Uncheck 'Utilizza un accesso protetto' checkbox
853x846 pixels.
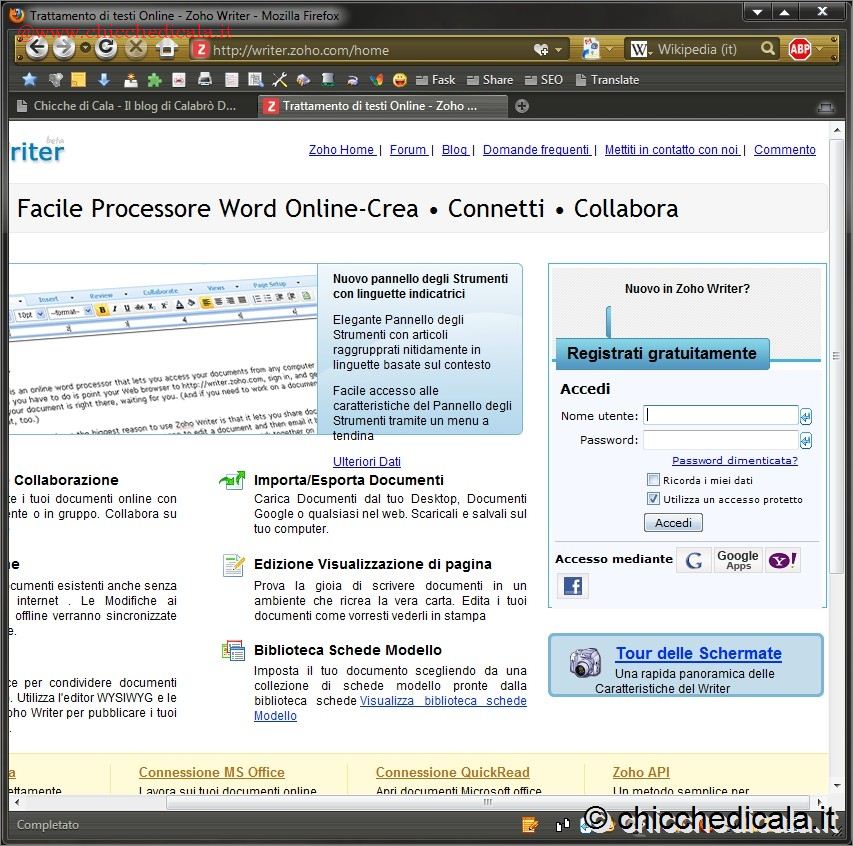click(653, 498)
